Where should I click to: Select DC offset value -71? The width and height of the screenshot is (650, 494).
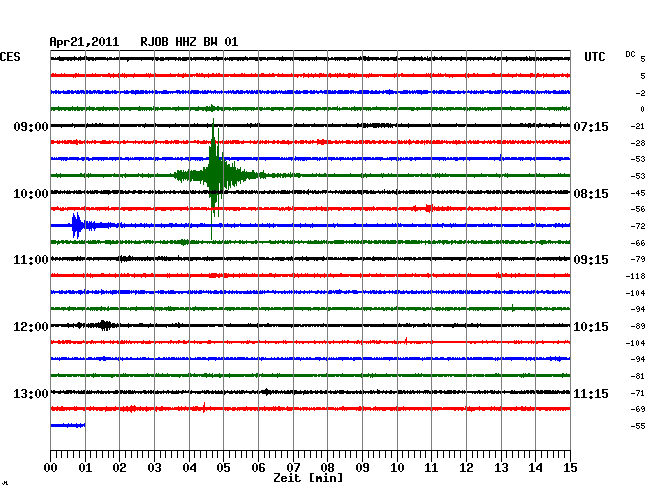pyautogui.click(x=638, y=393)
